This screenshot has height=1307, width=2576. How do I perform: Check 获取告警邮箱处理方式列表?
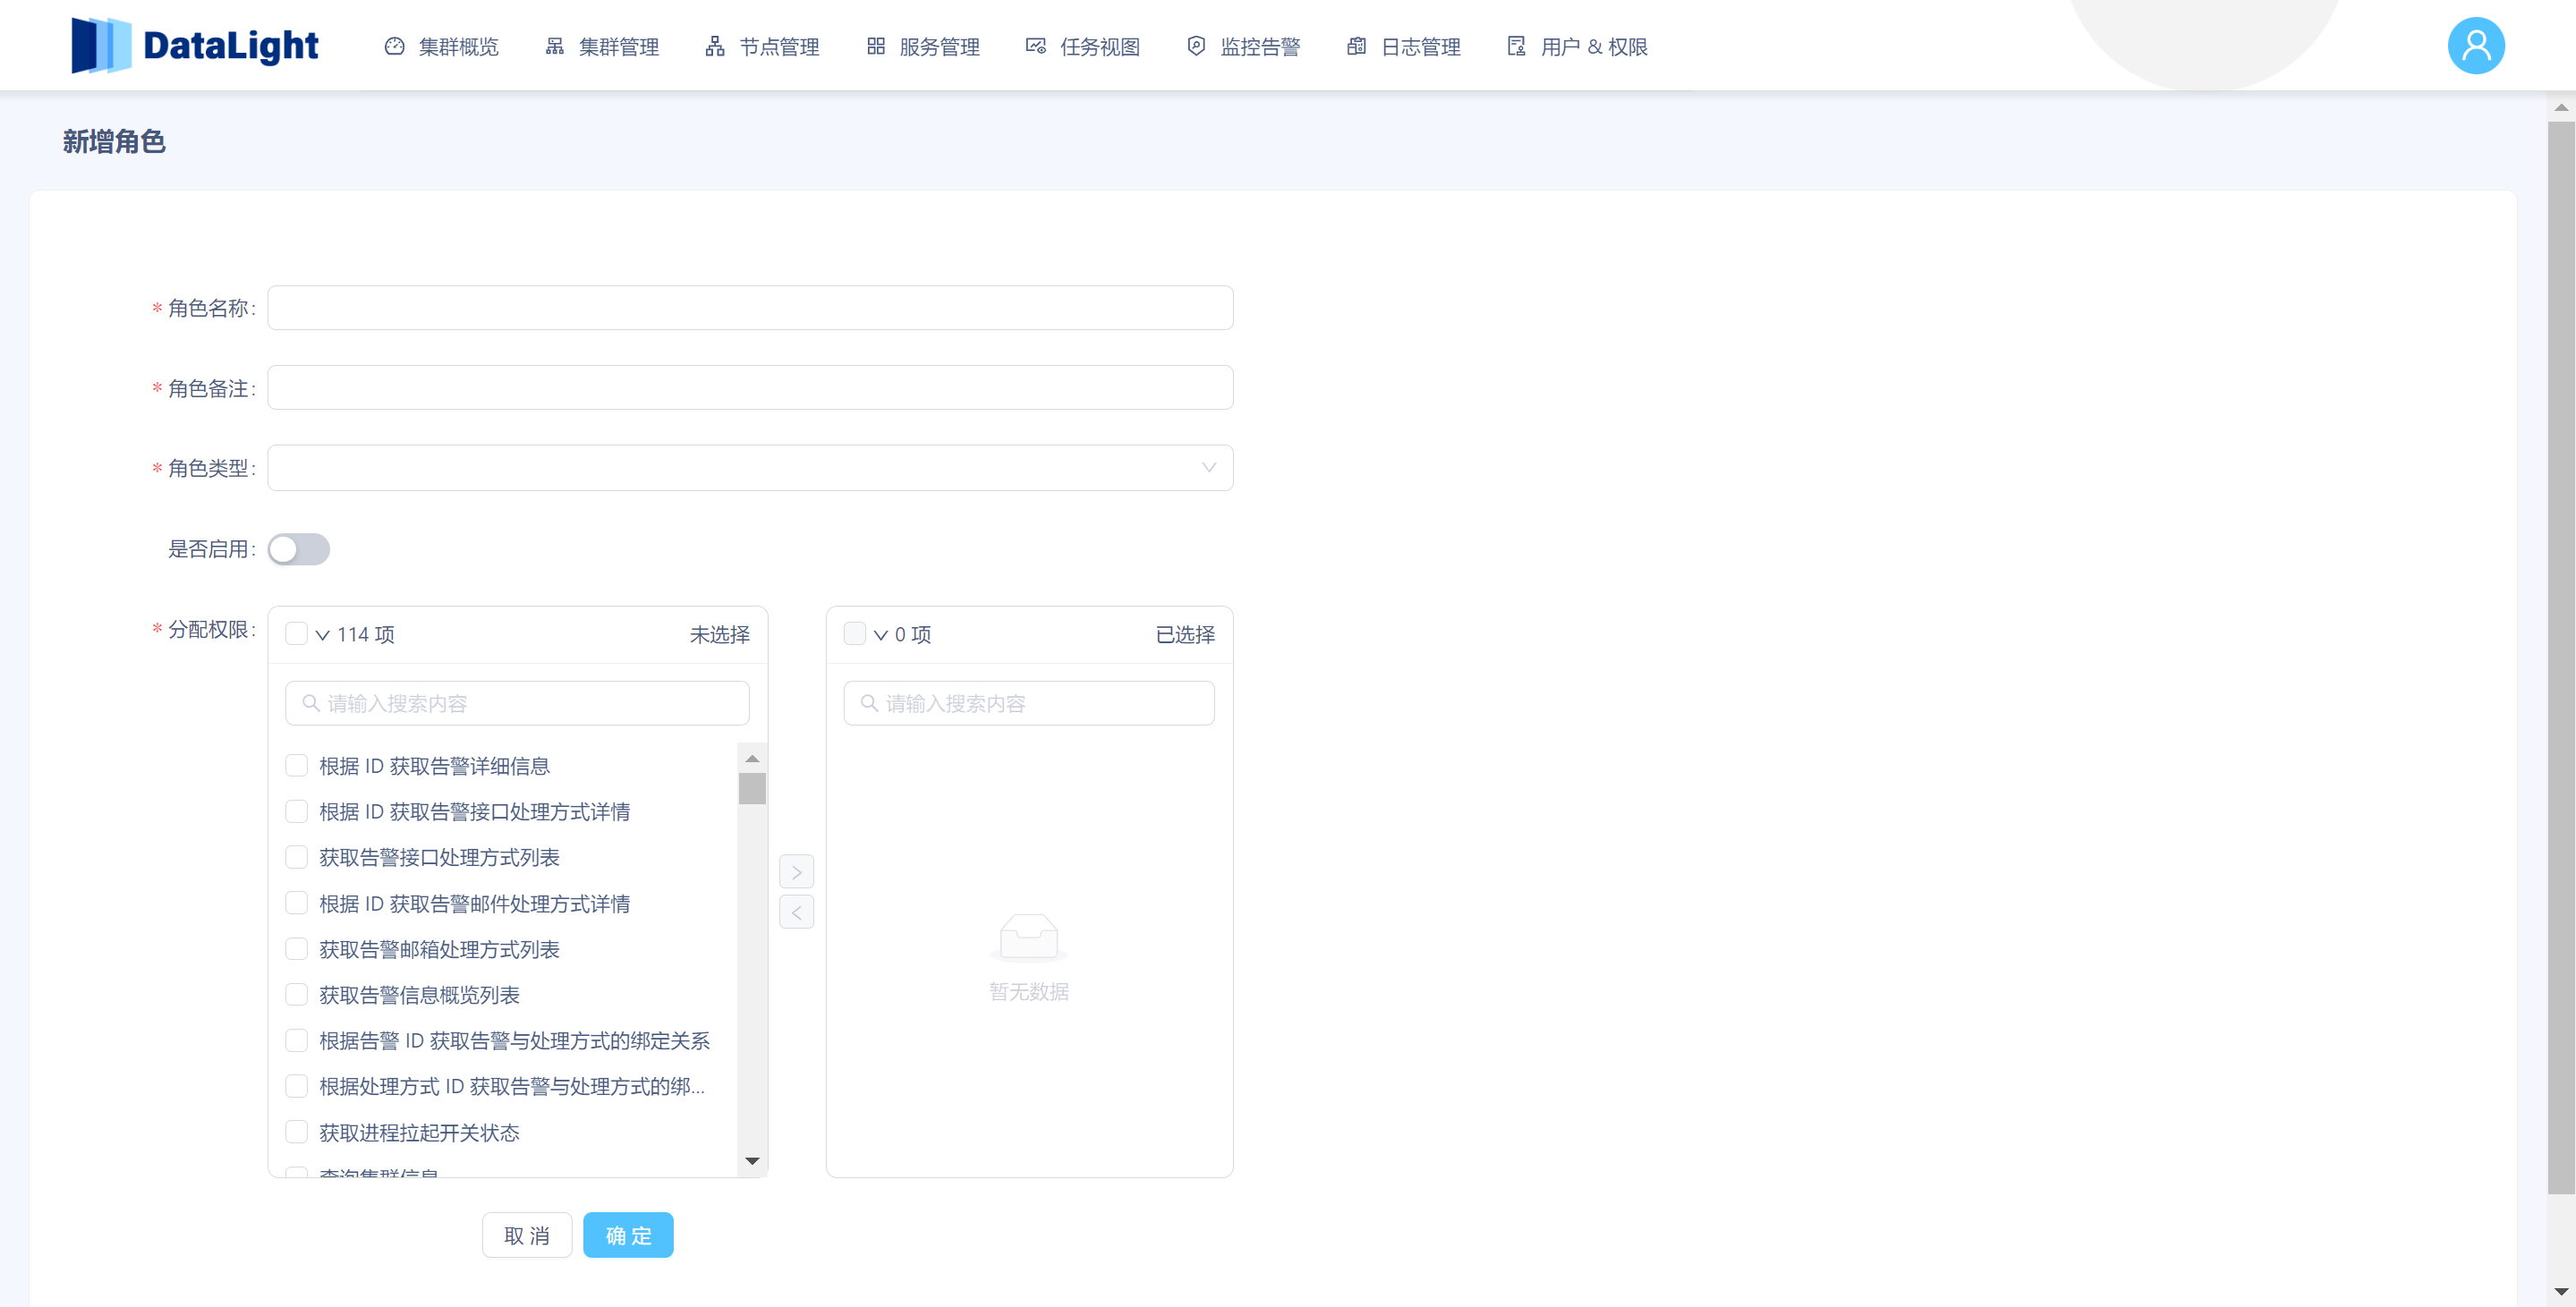click(296, 949)
